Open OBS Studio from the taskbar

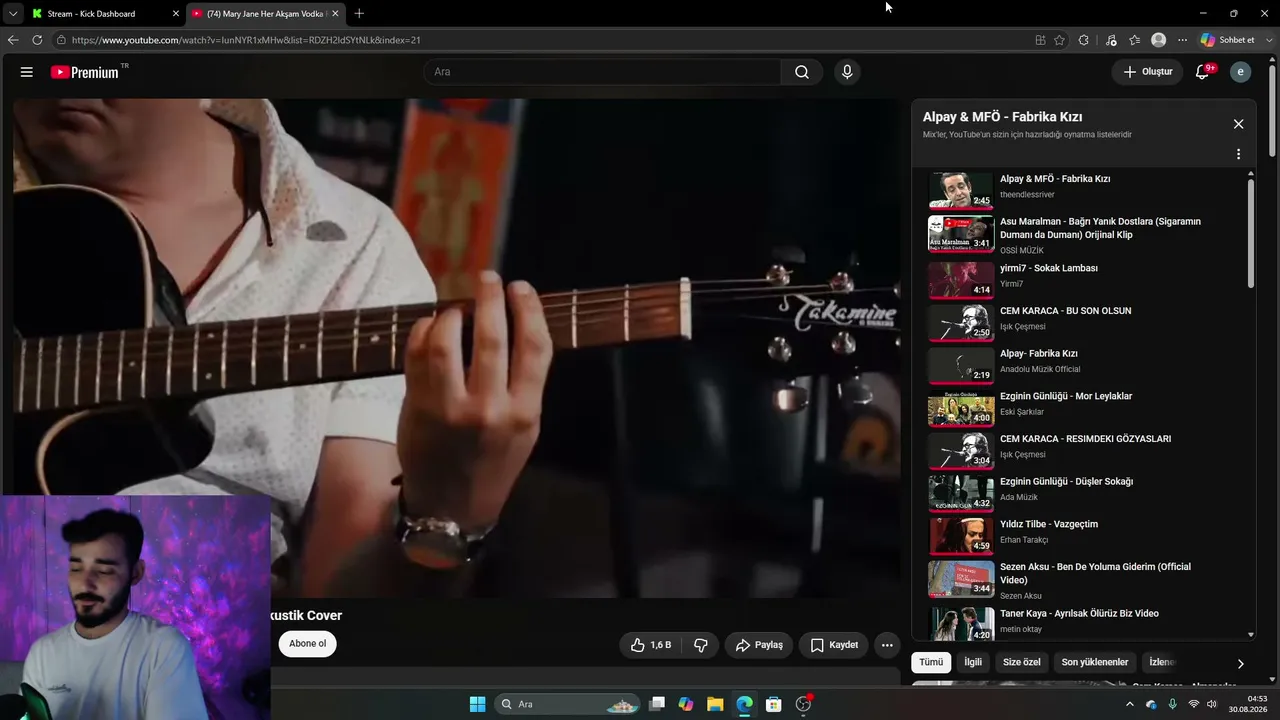803,704
